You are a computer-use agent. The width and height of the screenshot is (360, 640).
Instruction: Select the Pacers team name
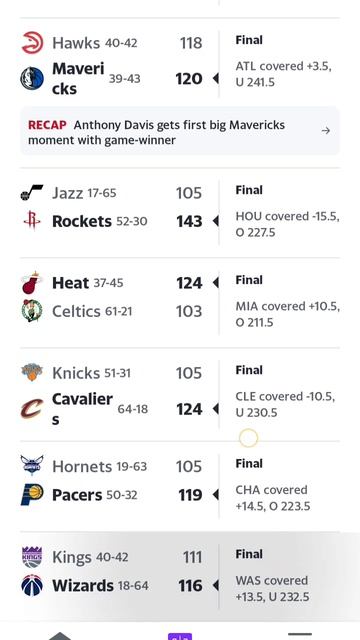[x=77, y=495]
